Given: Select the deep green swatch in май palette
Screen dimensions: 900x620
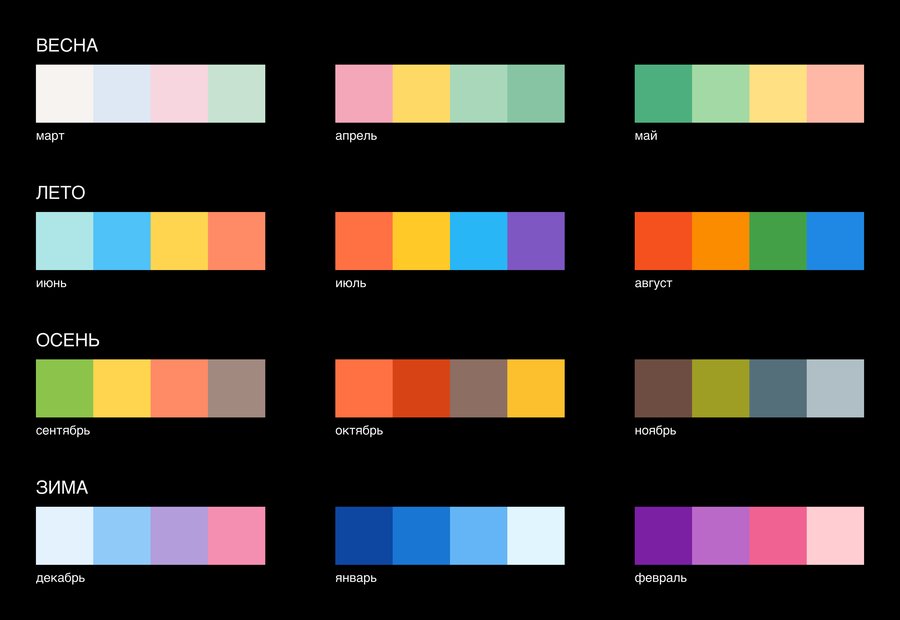Looking at the screenshot, I should pyautogui.click(x=664, y=94).
